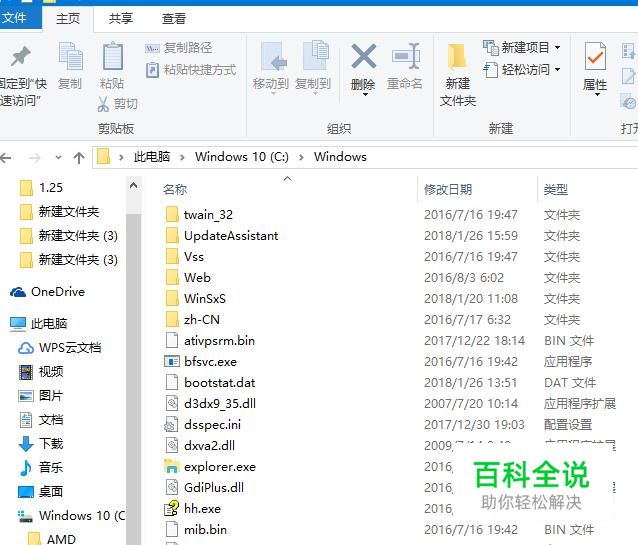This screenshot has height=545, width=638.
Task: Open Documents (文档) in navigation pane
Action: pyautogui.click(x=41, y=420)
